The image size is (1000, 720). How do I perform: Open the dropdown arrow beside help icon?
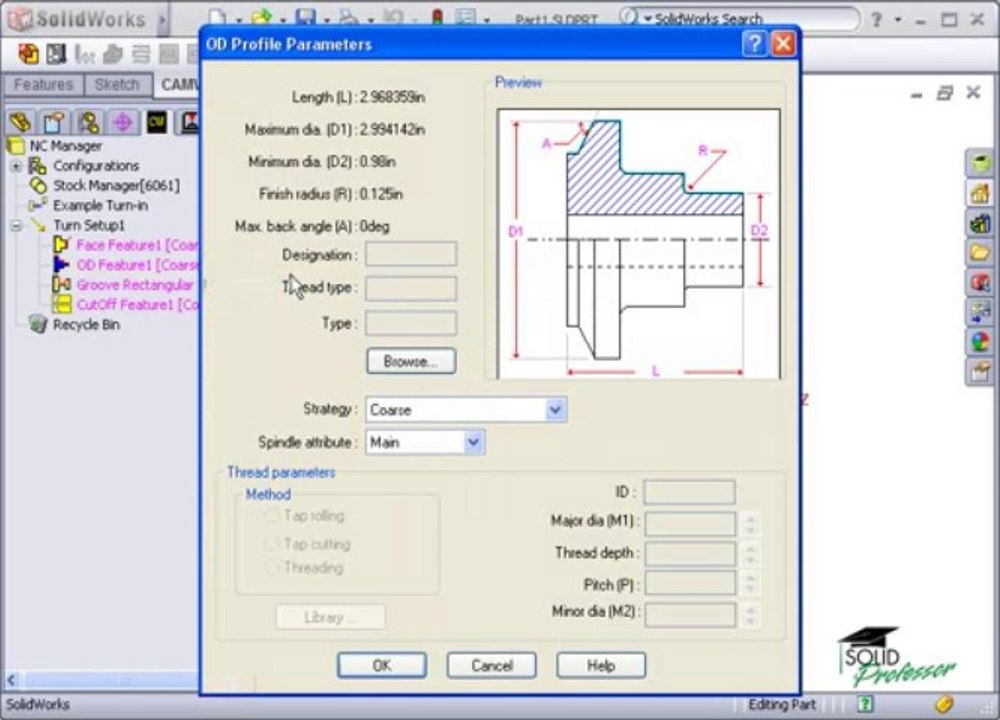898,19
